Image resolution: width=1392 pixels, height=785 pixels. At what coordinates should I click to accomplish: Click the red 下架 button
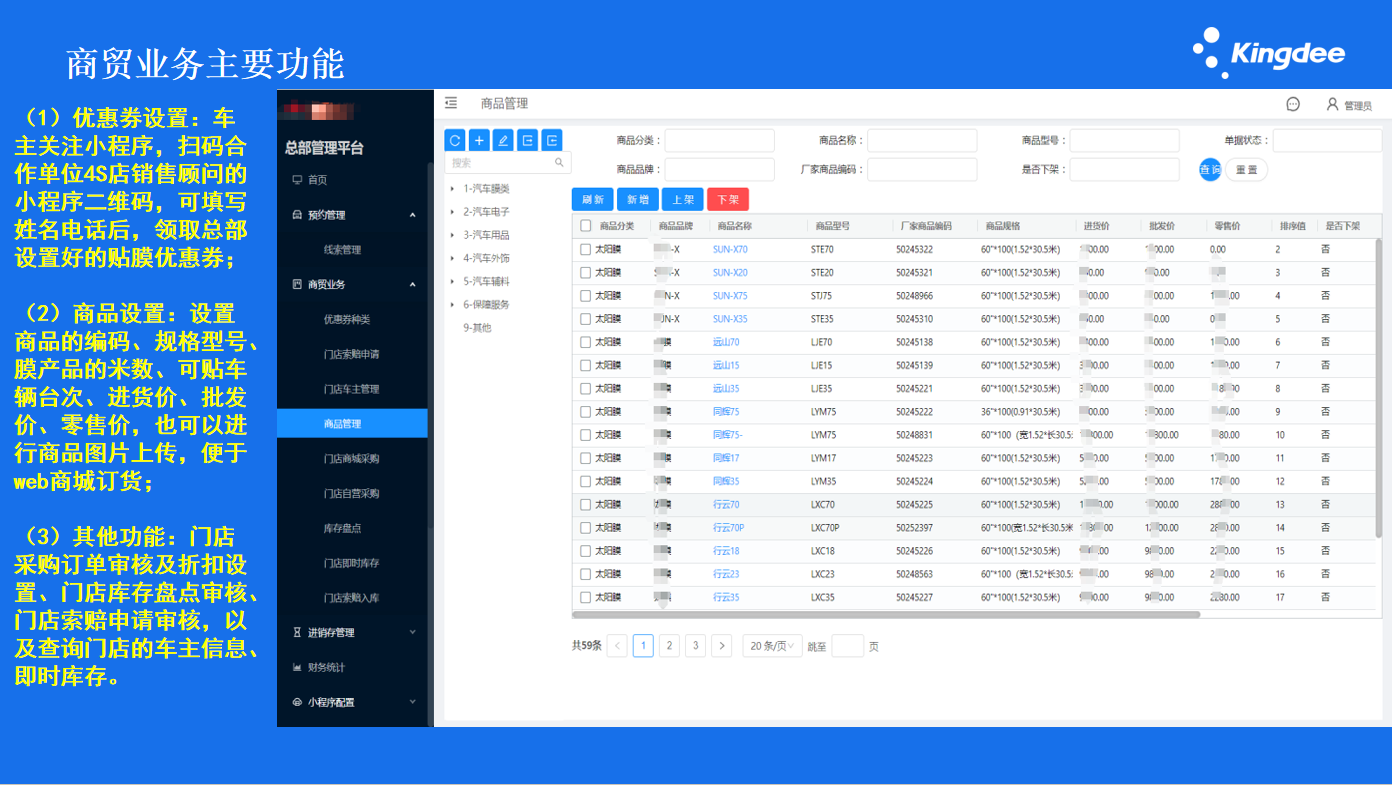point(727,199)
